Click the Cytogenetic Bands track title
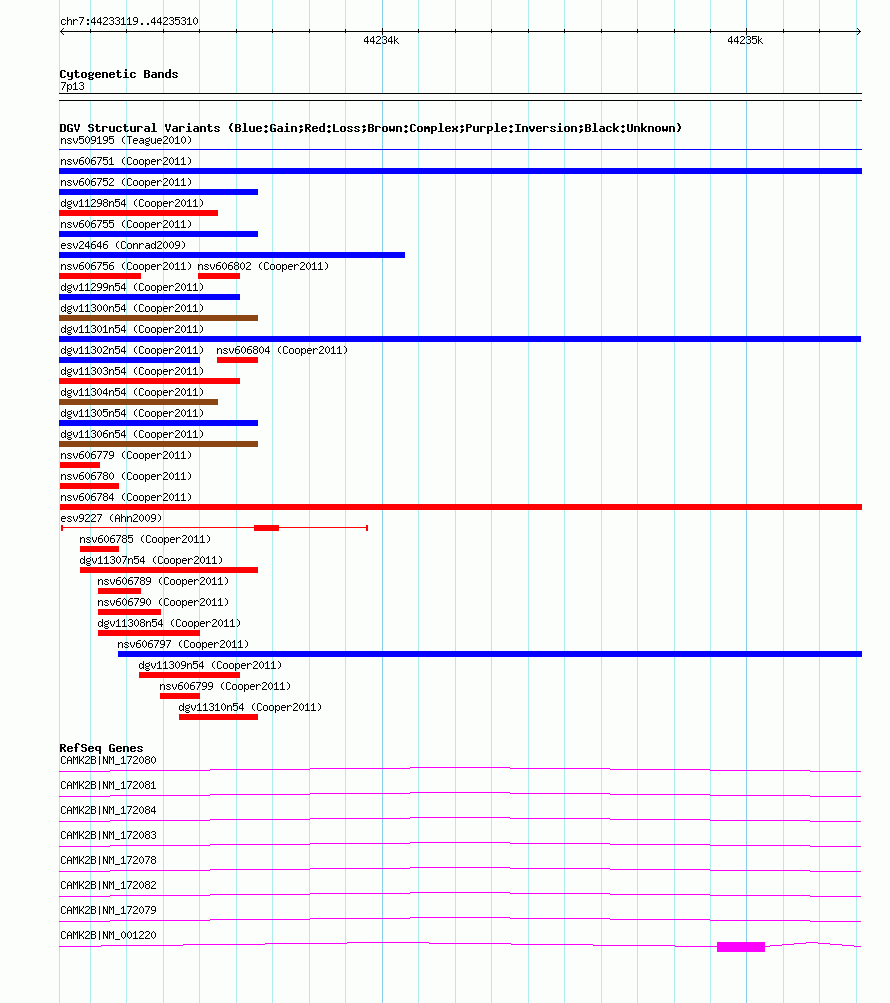Screen dimensions: 890x1003 pos(119,74)
